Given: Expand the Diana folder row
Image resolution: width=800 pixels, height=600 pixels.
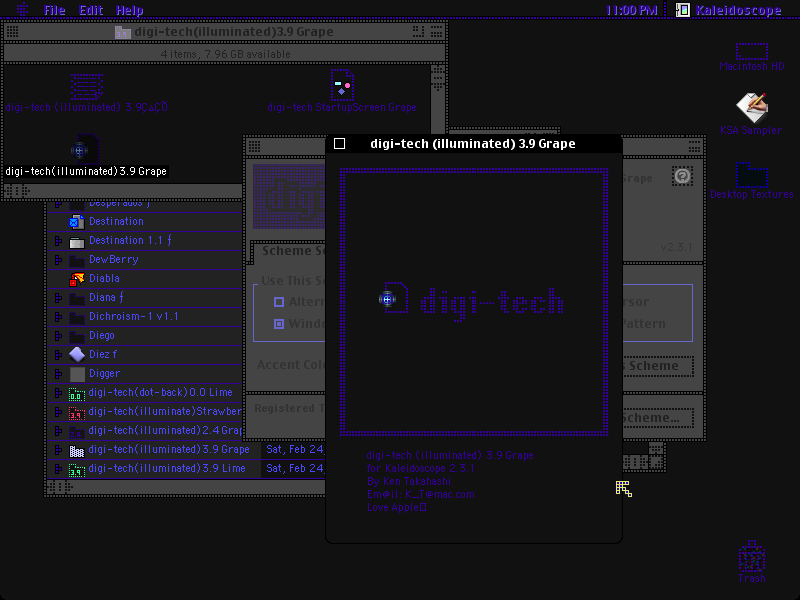Looking at the screenshot, I should pyautogui.click(x=58, y=298).
